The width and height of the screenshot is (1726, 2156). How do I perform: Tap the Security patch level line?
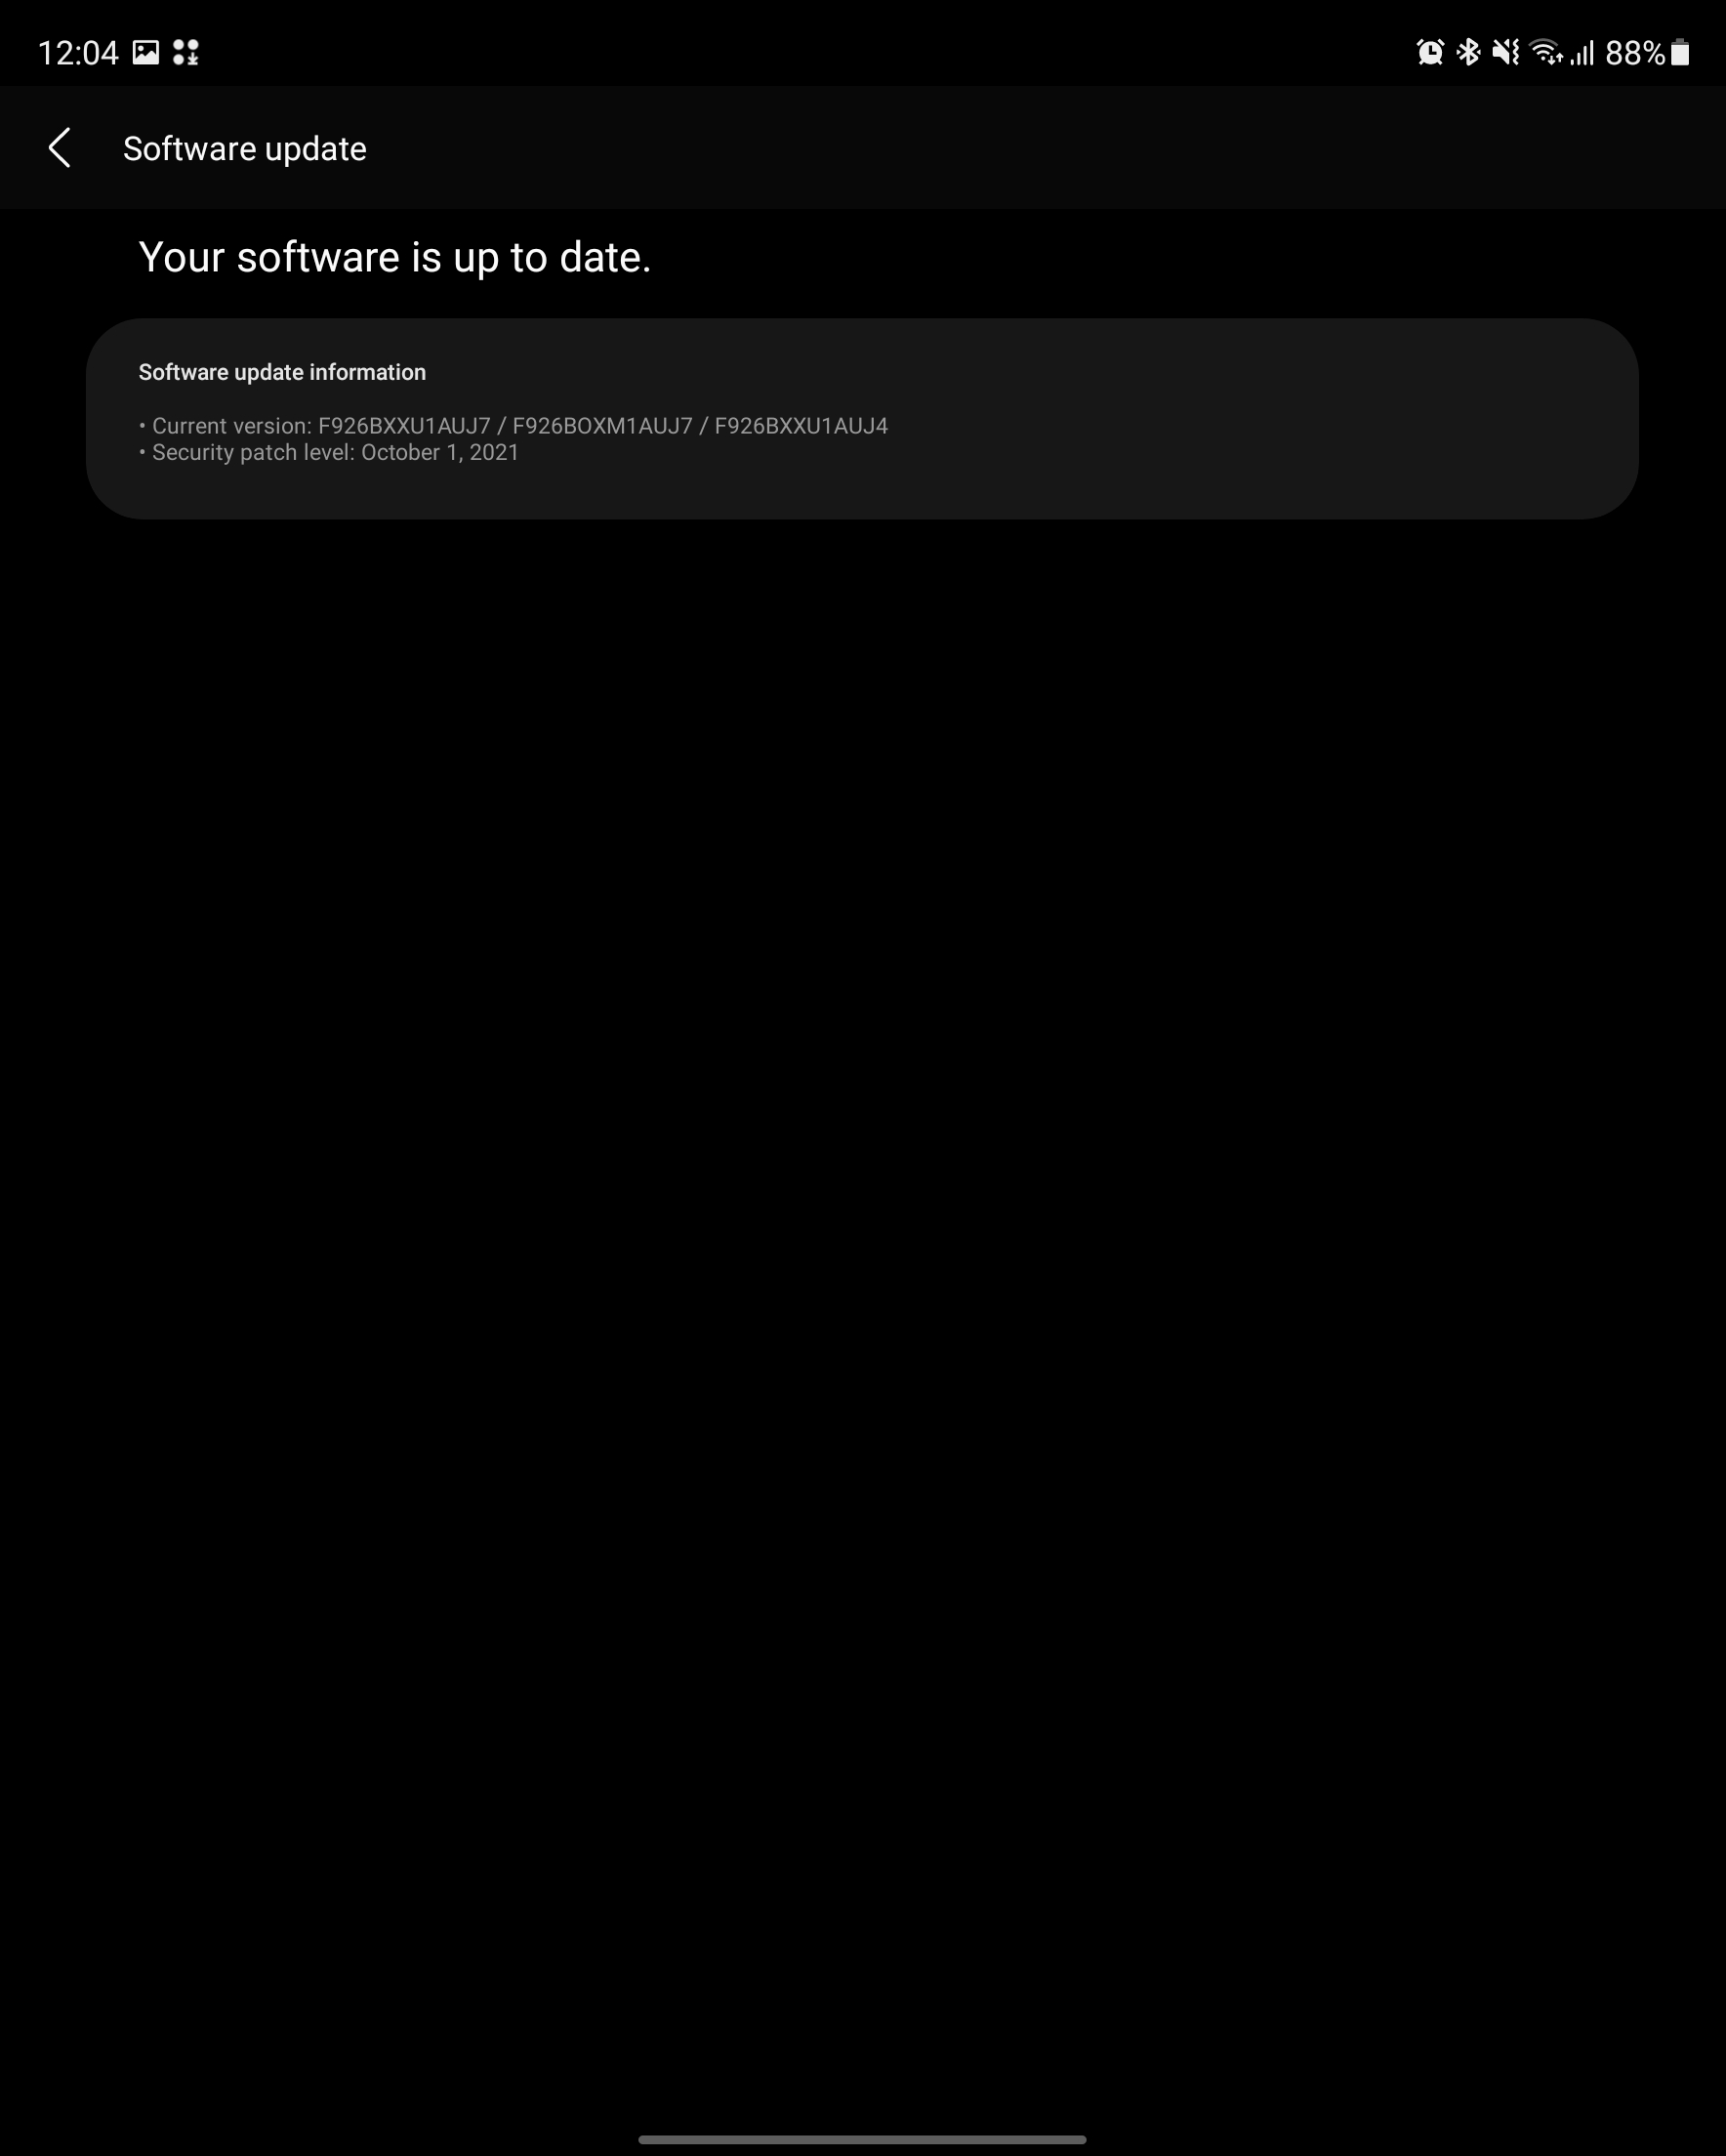coord(329,452)
